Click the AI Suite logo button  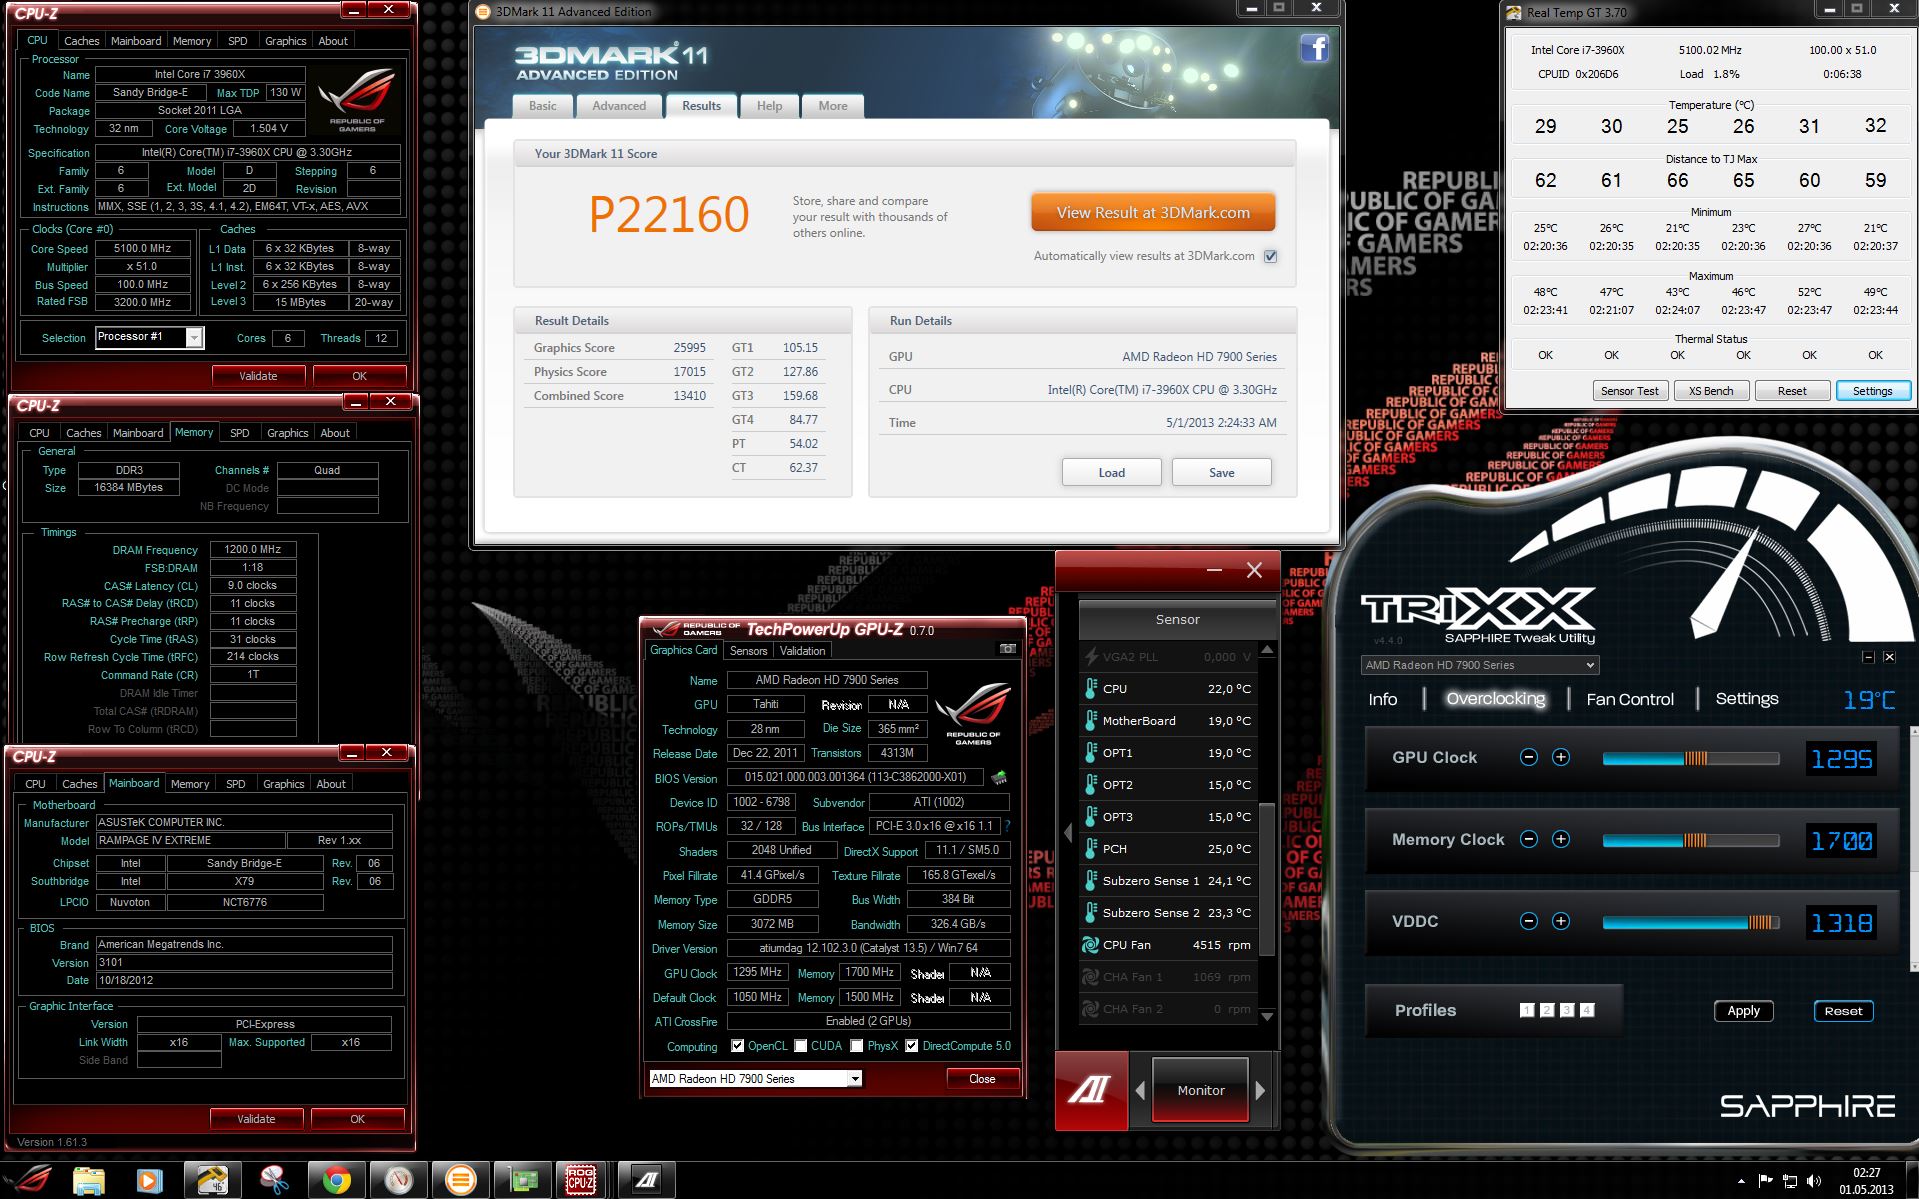point(1091,1090)
